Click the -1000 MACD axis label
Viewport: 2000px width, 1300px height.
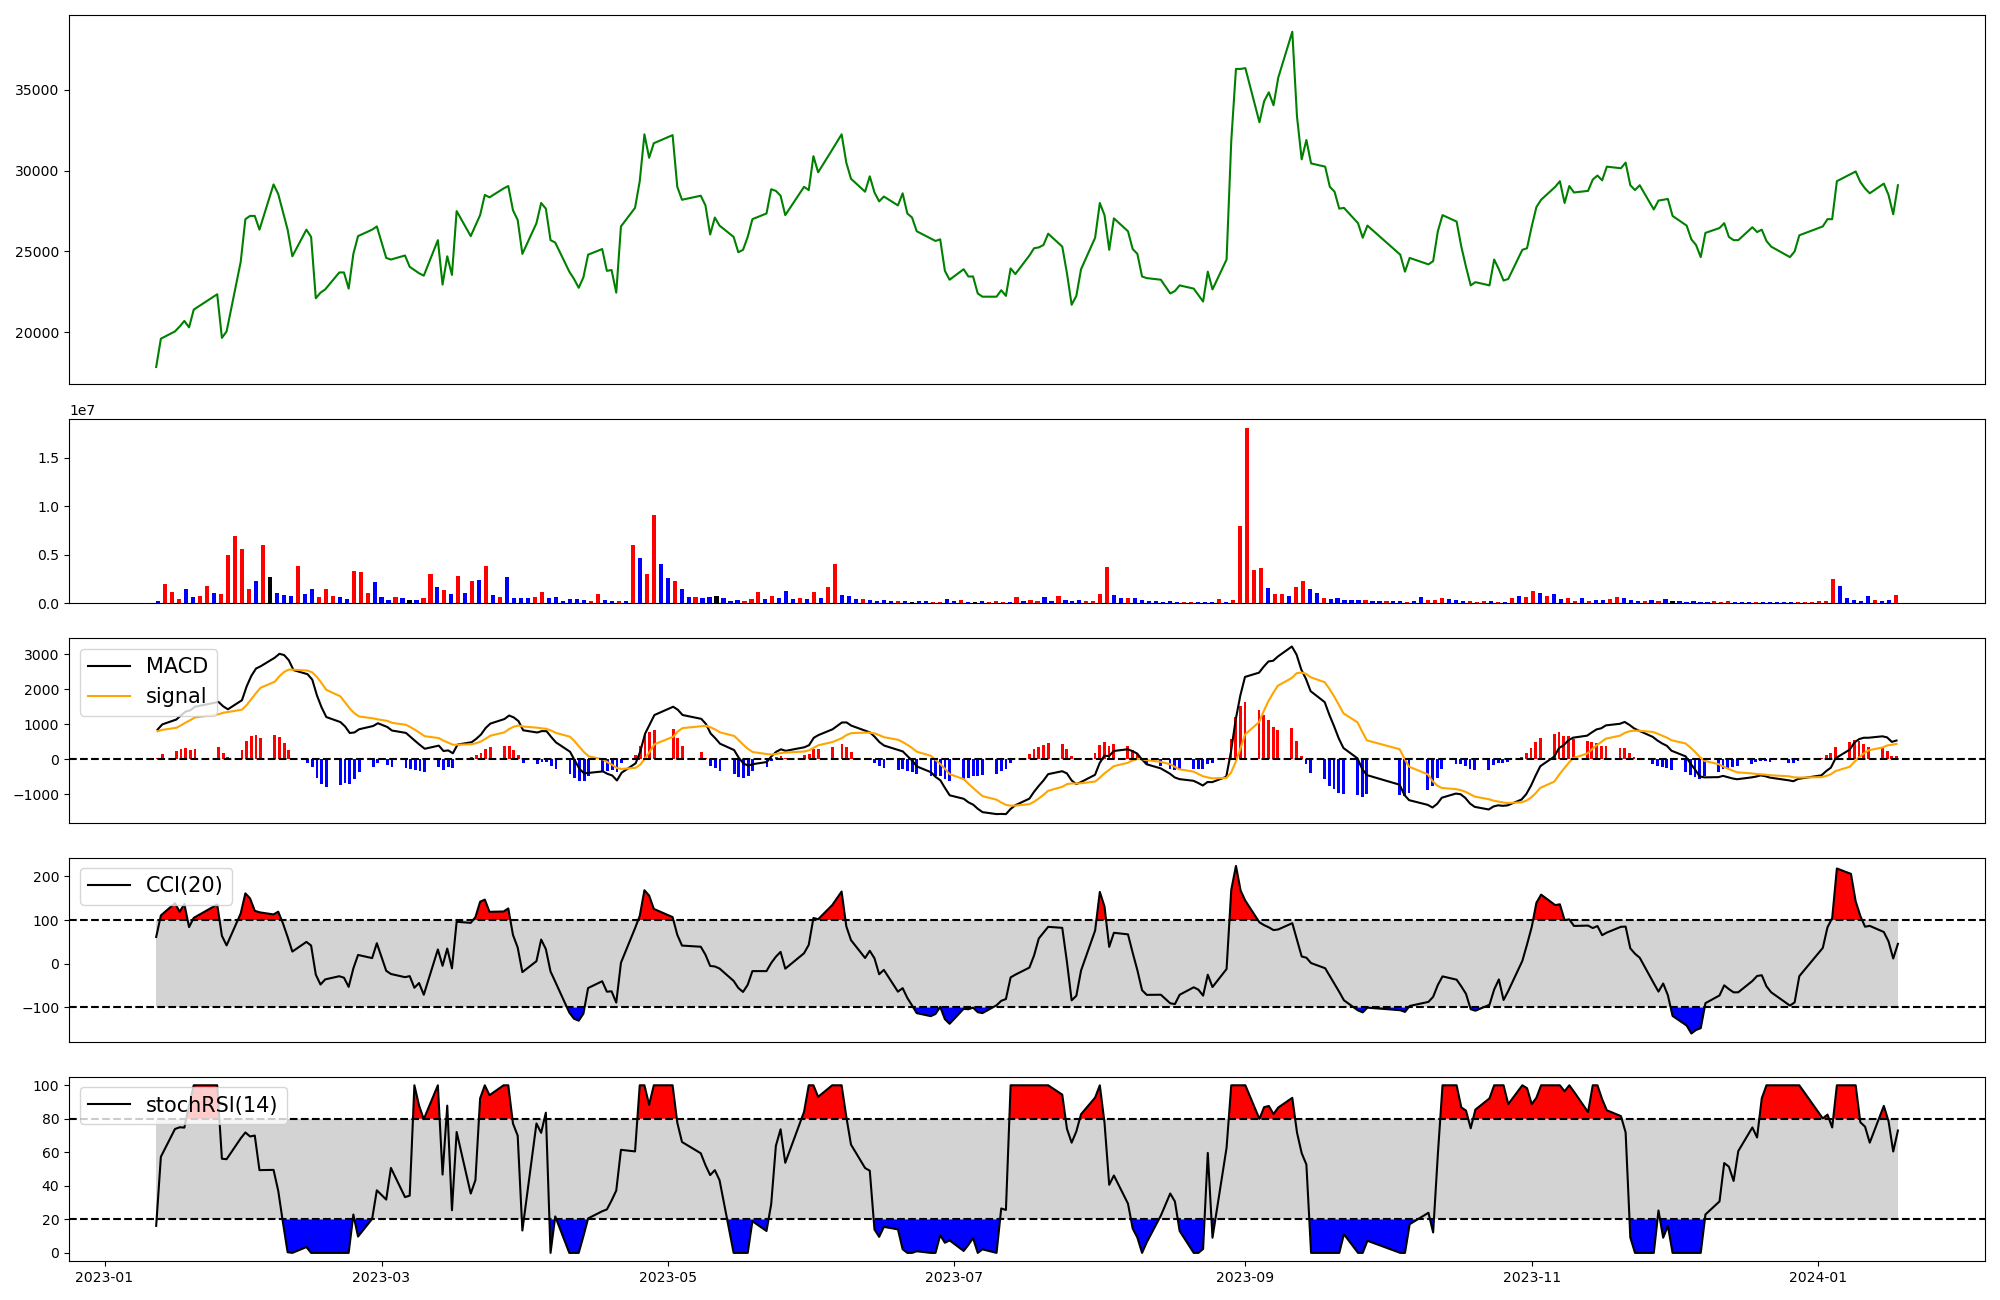35,795
